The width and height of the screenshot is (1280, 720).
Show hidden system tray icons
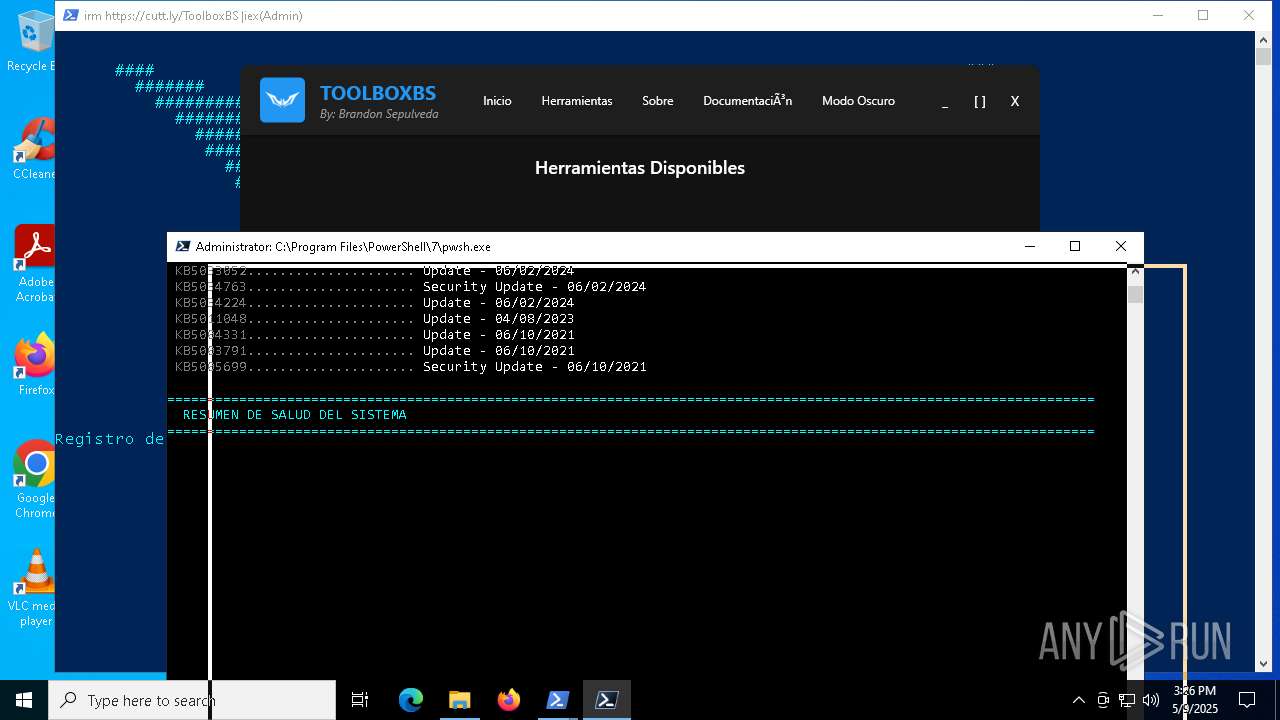tap(1078, 700)
